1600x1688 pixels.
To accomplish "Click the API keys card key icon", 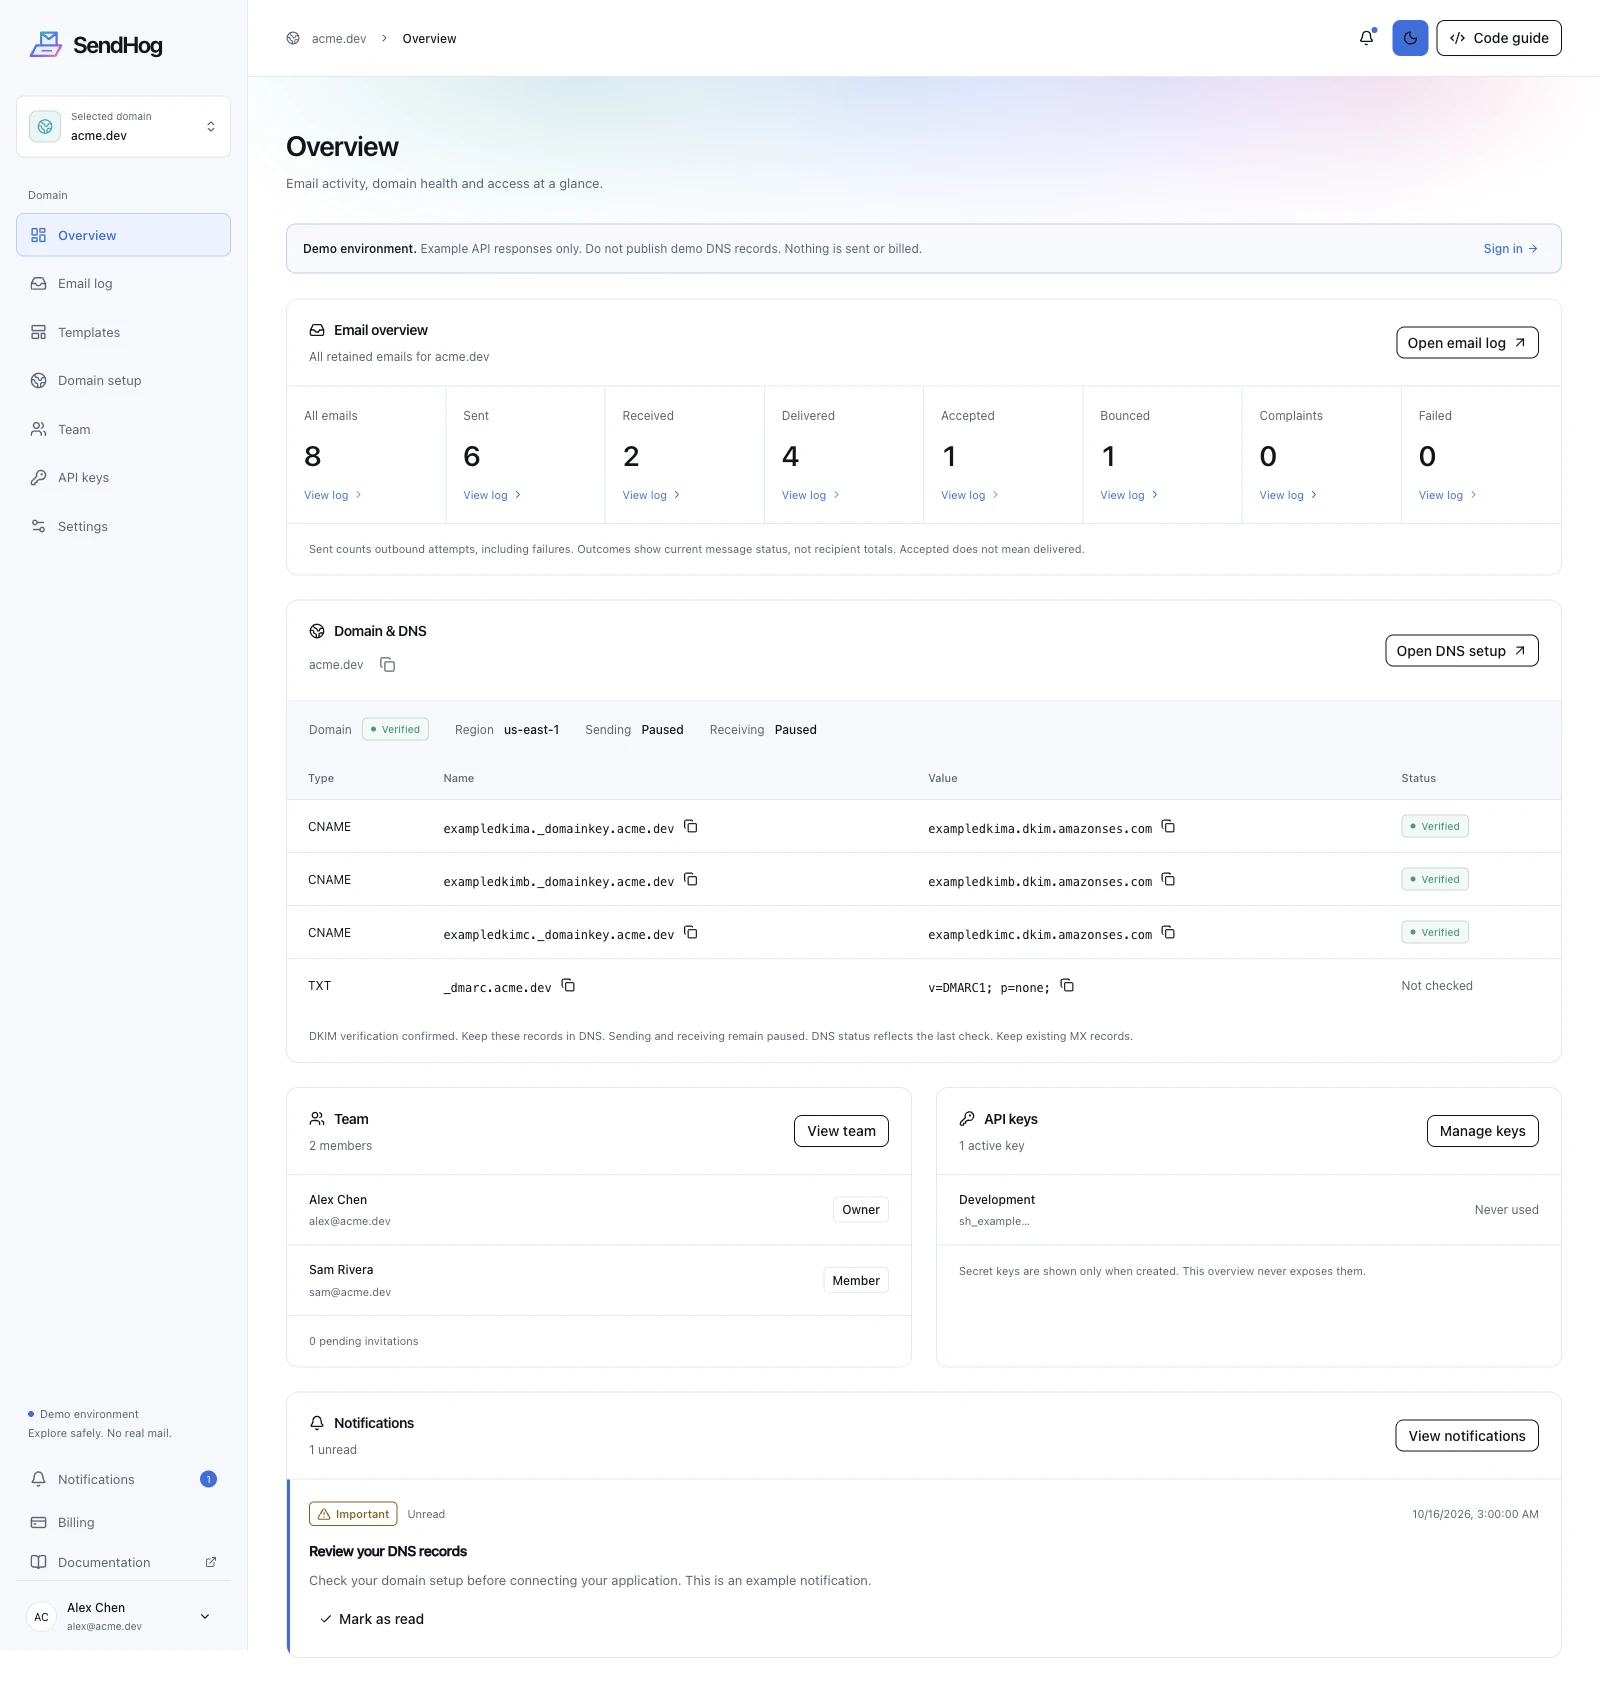I will (967, 1119).
